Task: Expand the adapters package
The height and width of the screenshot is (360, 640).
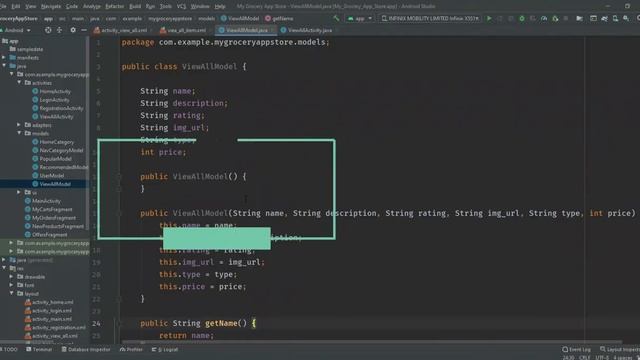Action: [19, 124]
